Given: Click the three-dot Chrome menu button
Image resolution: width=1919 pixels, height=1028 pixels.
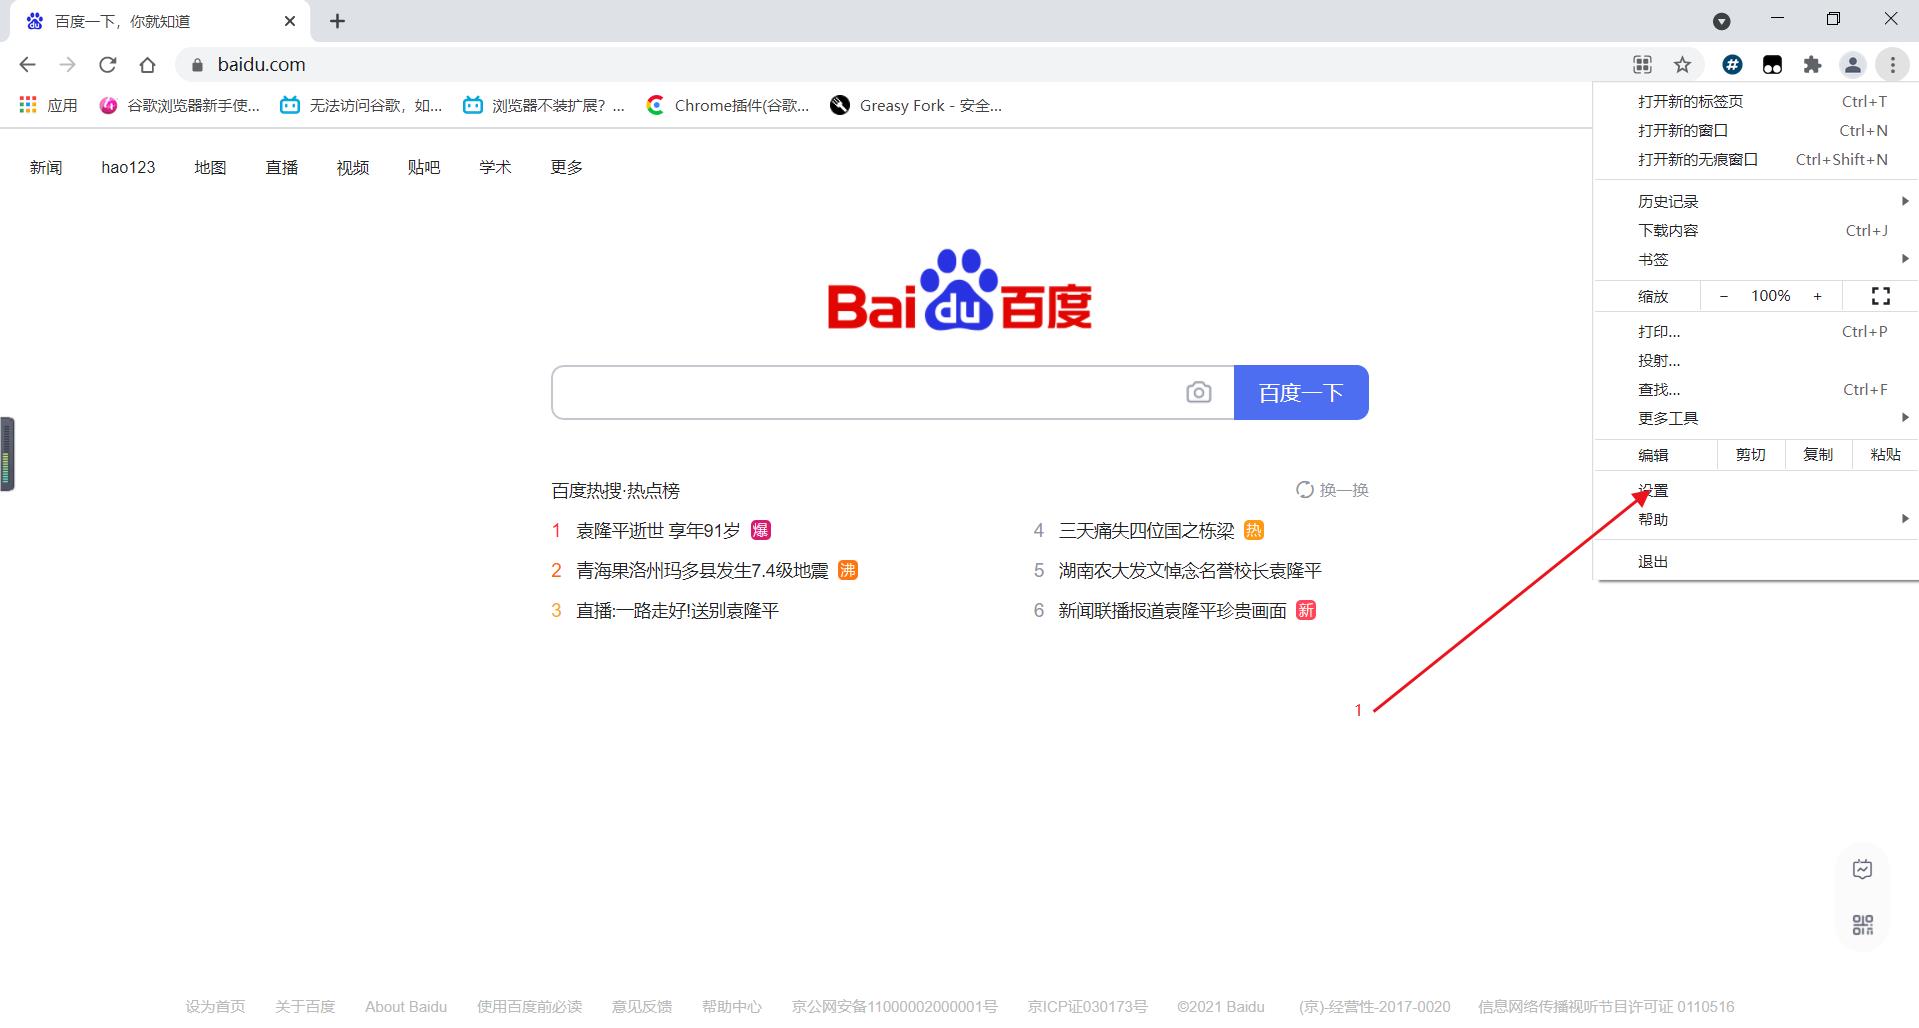Looking at the screenshot, I should click(x=1892, y=65).
